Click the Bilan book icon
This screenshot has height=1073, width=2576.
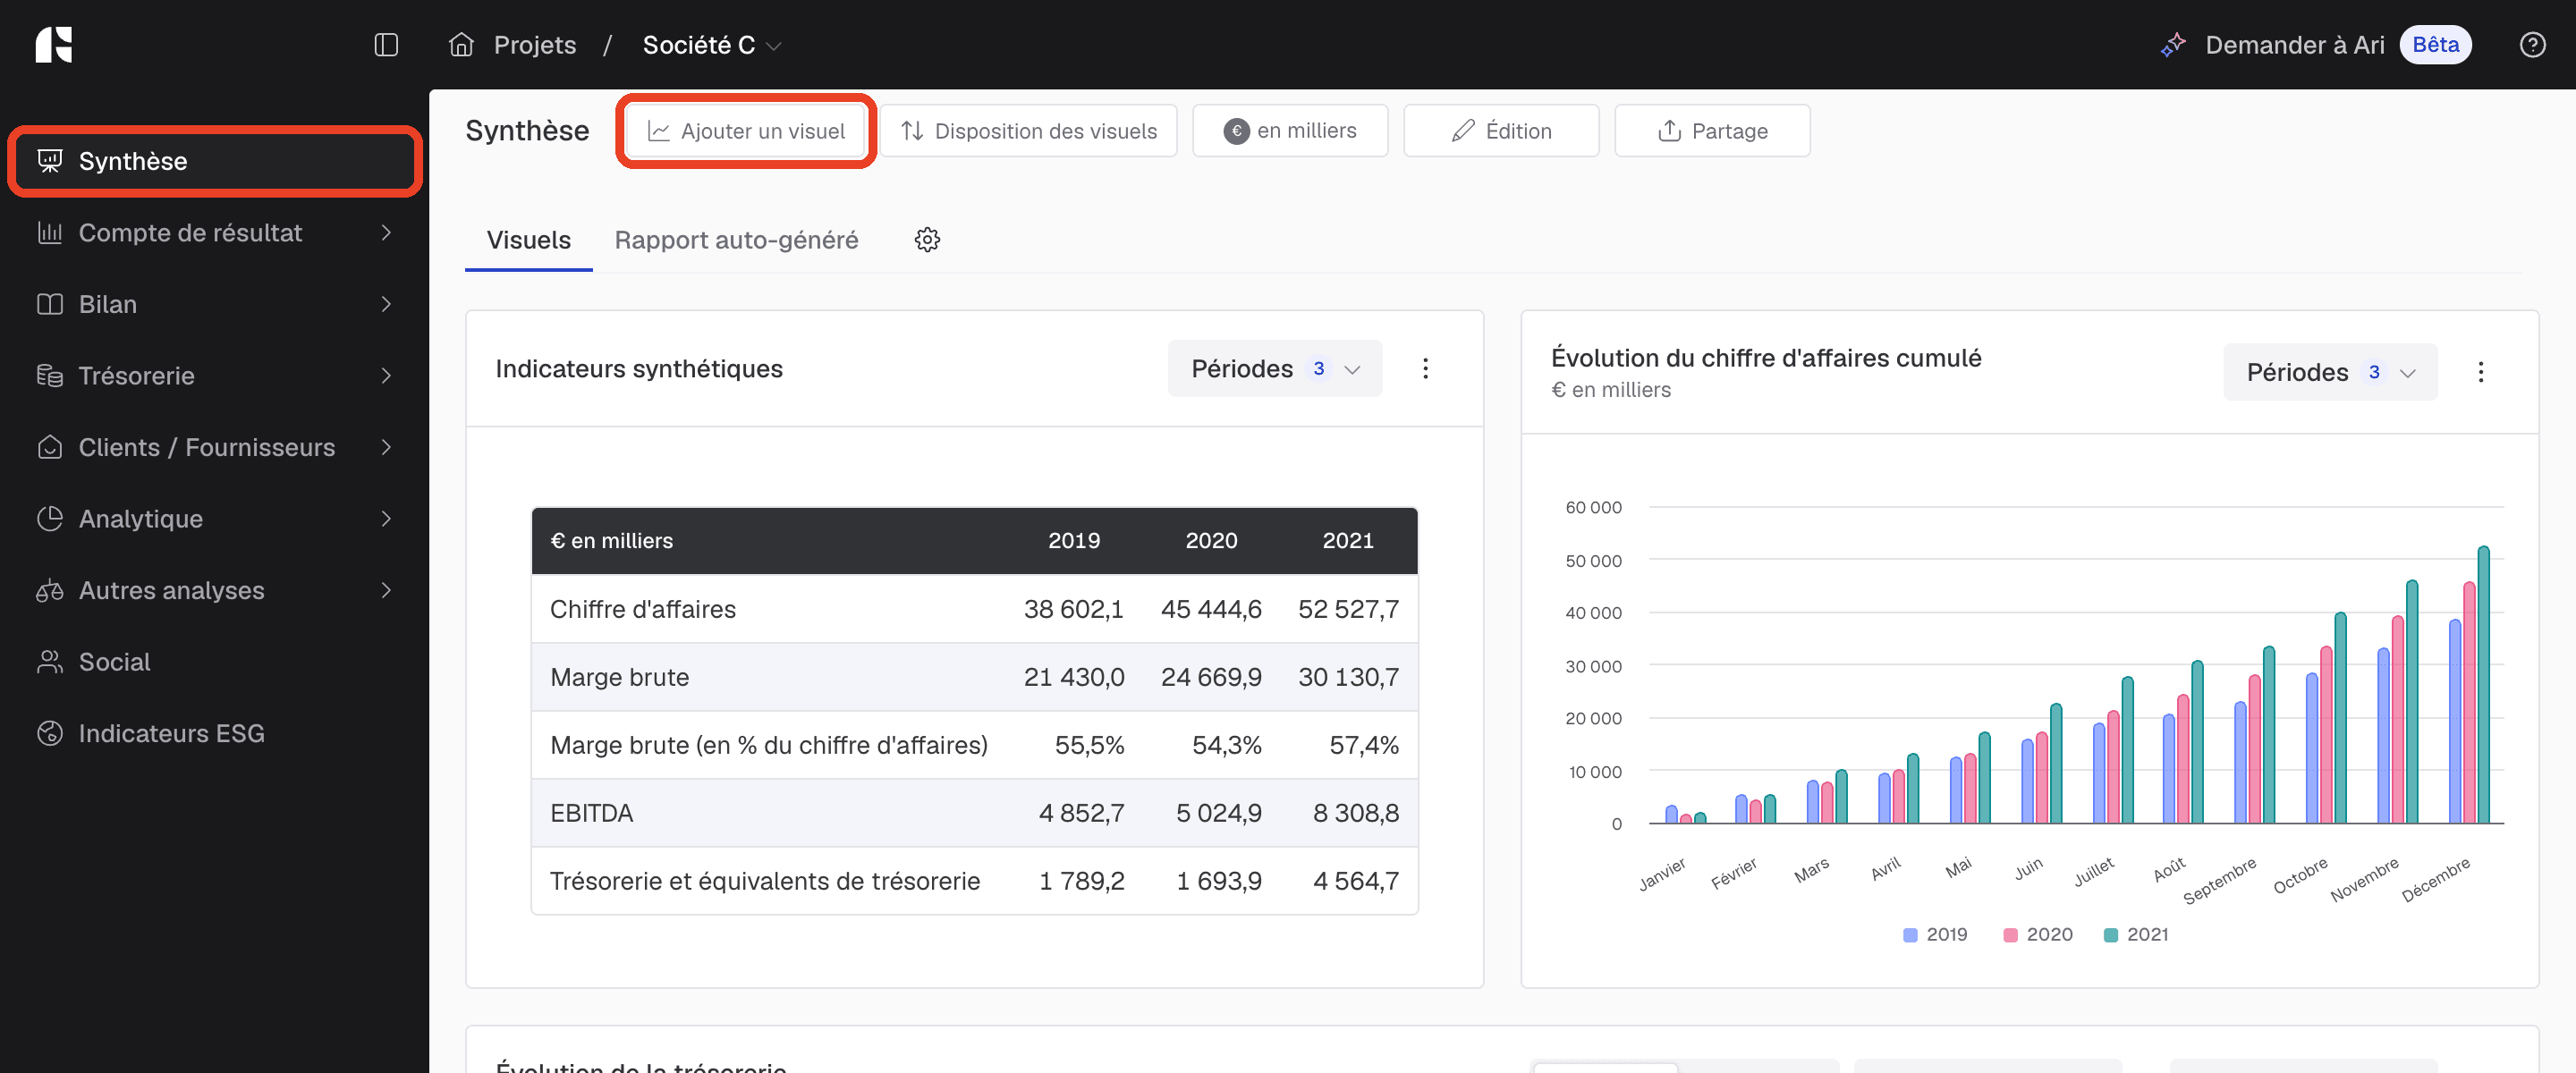[x=50, y=304]
